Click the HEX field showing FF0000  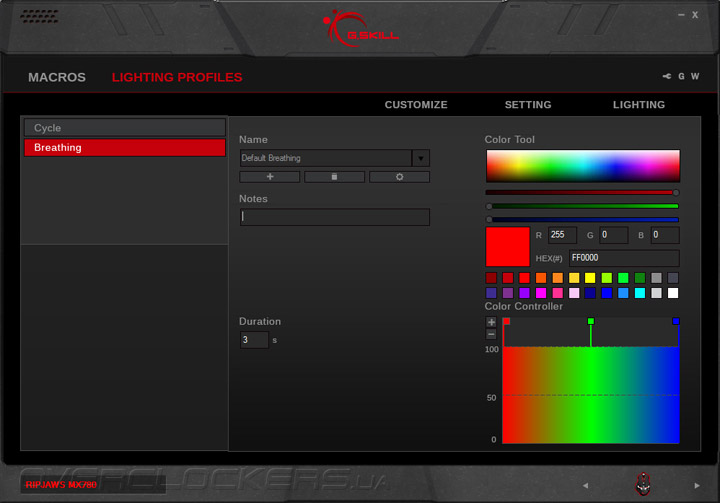[624, 258]
